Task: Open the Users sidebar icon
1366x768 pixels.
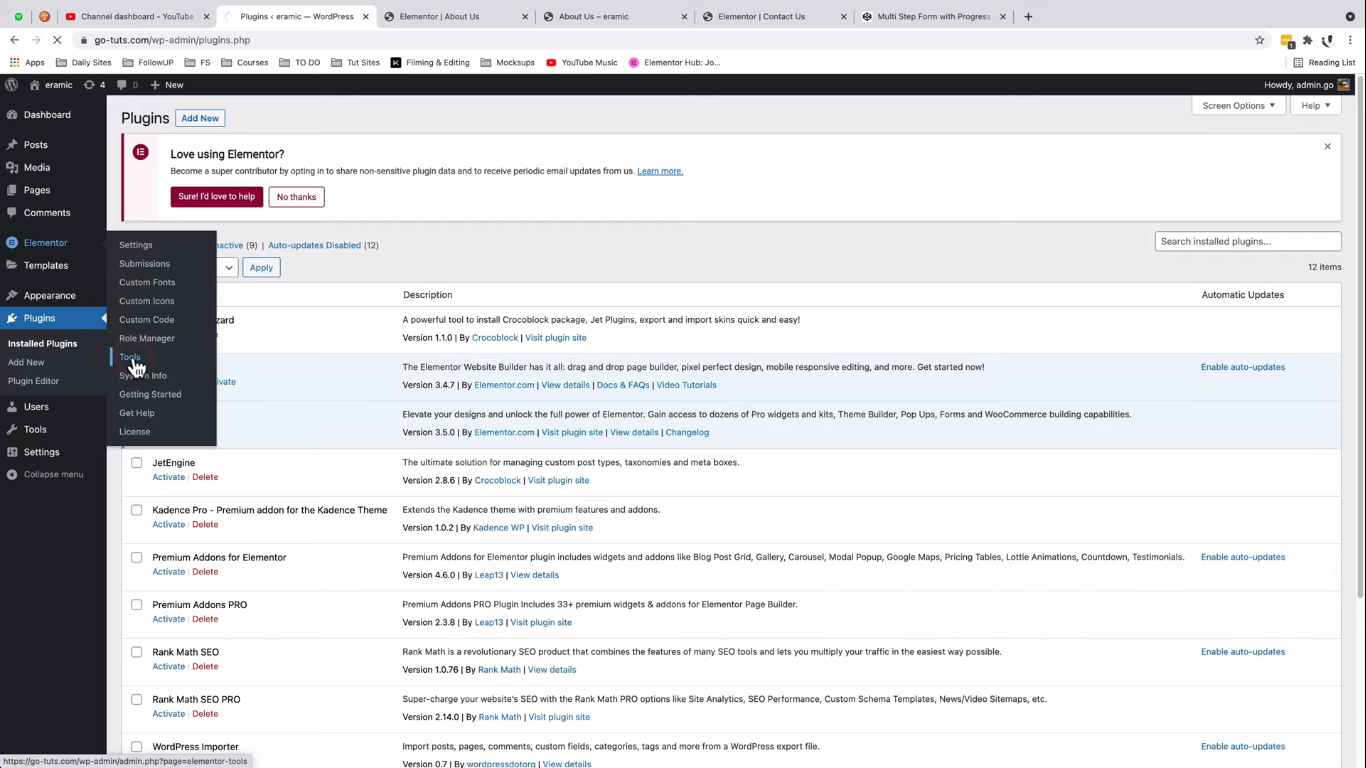Action: 12,407
